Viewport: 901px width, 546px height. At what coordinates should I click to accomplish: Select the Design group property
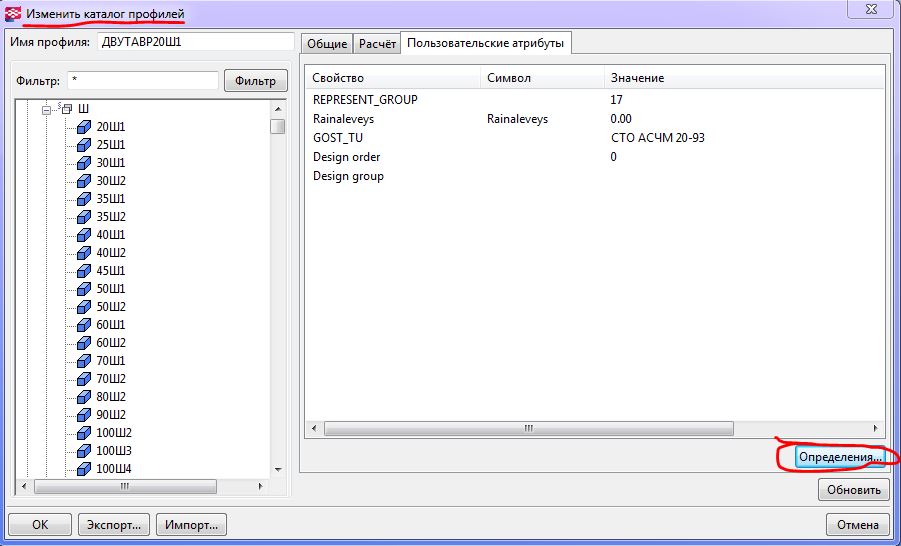(348, 176)
